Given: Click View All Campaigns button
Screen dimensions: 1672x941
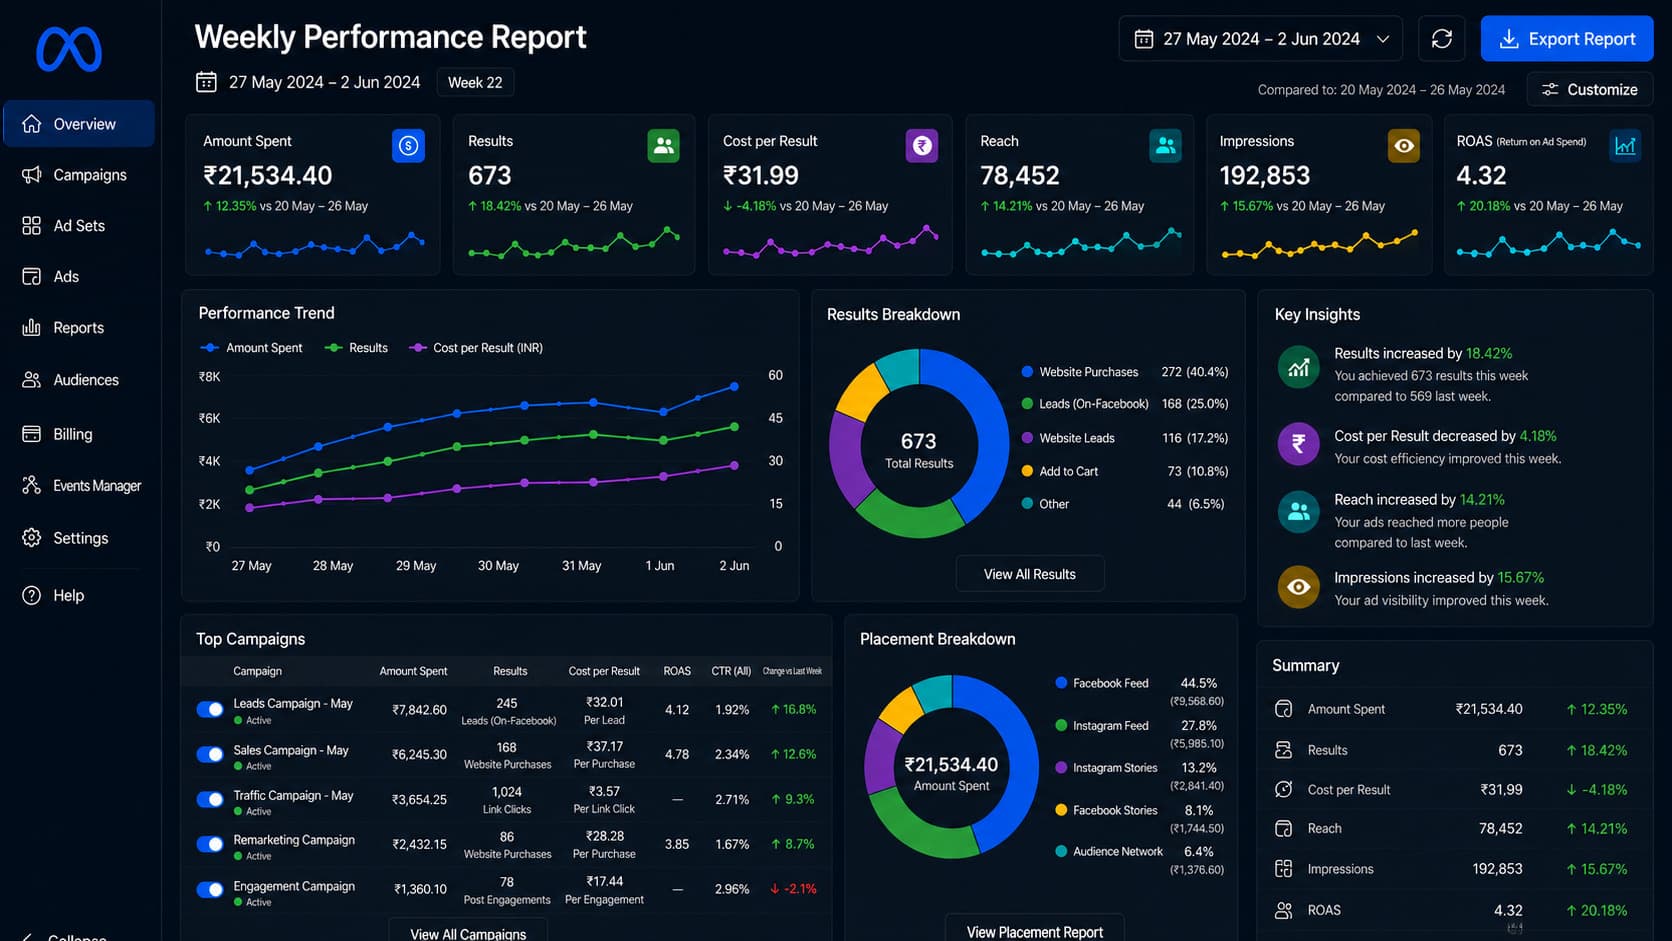Looking at the screenshot, I should click(x=468, y=932).
